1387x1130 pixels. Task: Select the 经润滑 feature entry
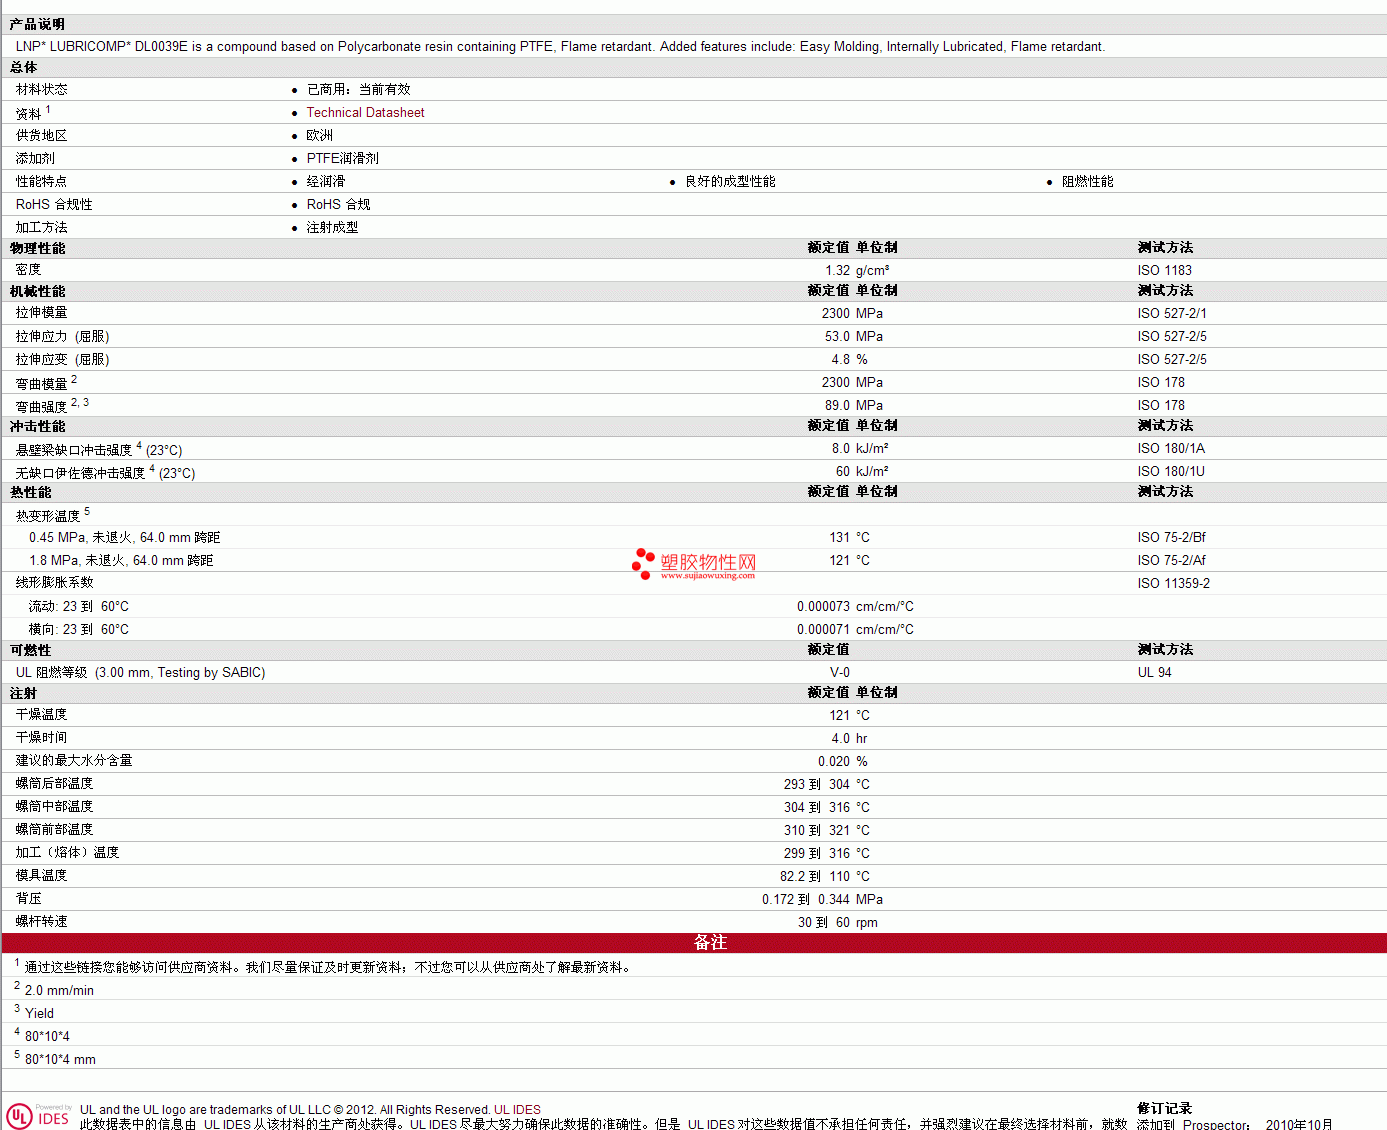tap(326, 182)
